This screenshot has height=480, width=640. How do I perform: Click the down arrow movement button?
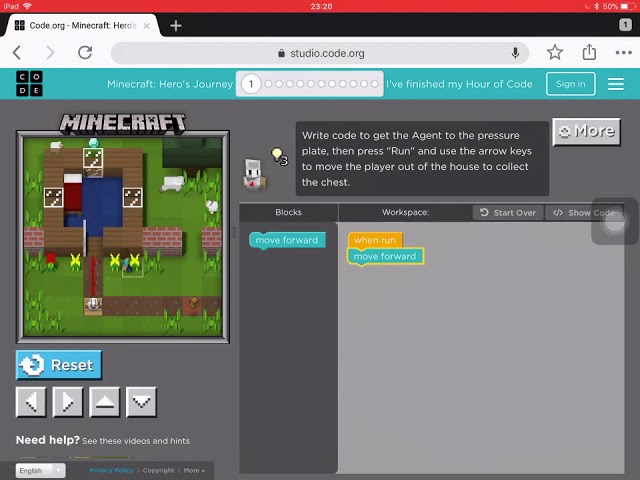(x=141, y=402)
